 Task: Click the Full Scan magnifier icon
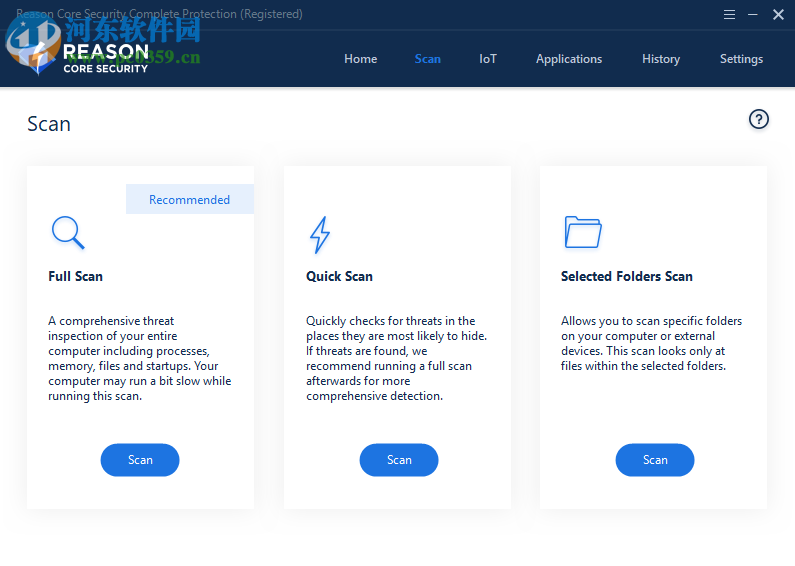(x=68, y=233)
